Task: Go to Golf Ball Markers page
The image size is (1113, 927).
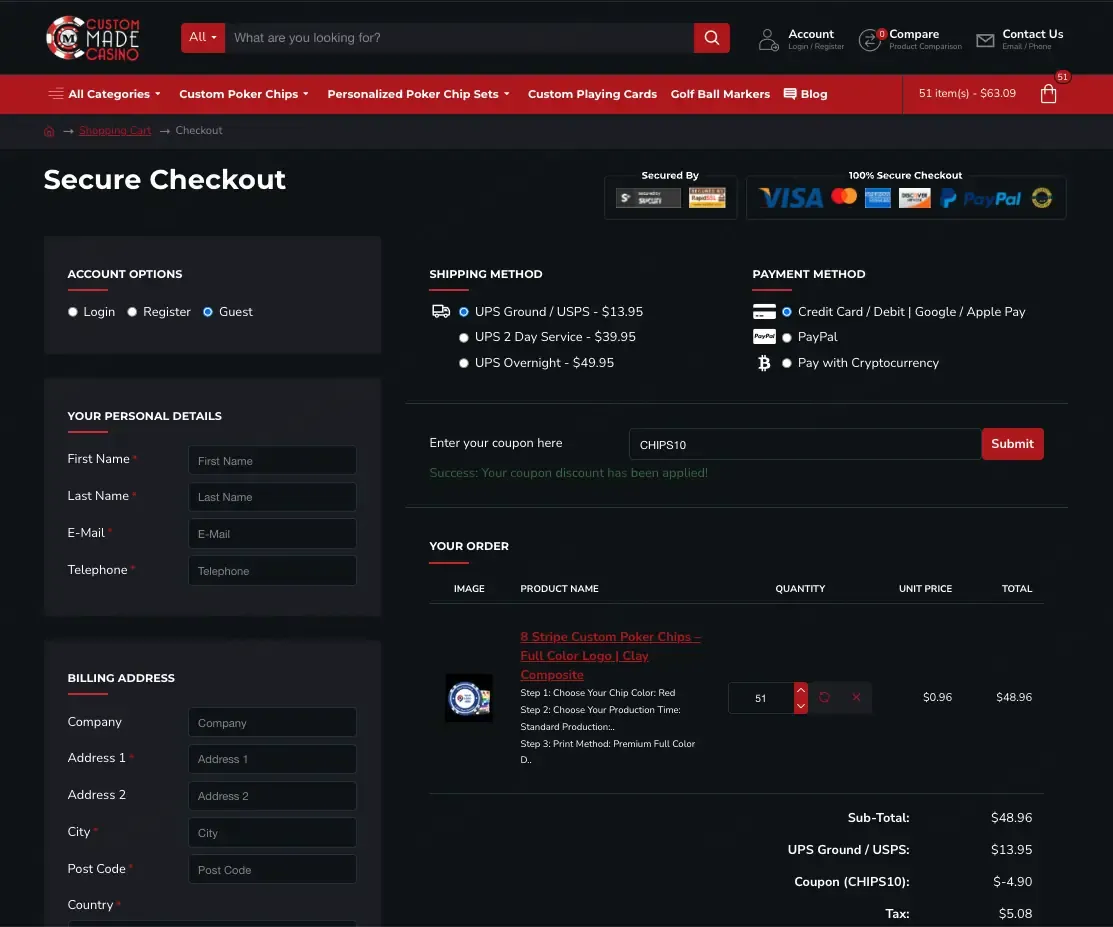Action: coord(720,94)
